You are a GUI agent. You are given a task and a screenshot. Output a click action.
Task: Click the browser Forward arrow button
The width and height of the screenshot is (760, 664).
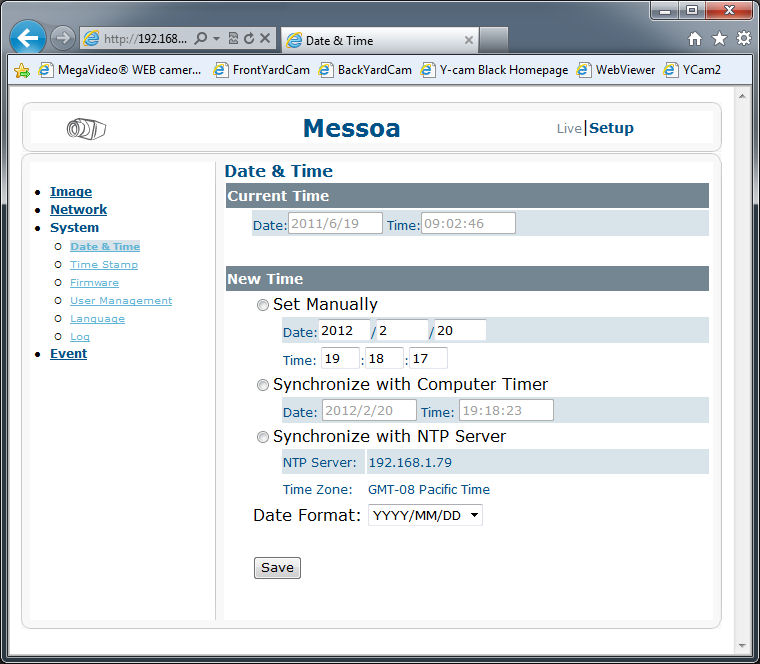(62, 39)
